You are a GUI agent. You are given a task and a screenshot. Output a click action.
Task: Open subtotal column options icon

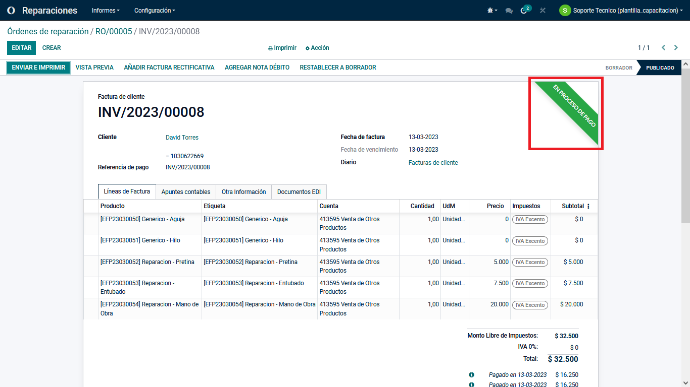pyautogui.click(x=588, y=206)
